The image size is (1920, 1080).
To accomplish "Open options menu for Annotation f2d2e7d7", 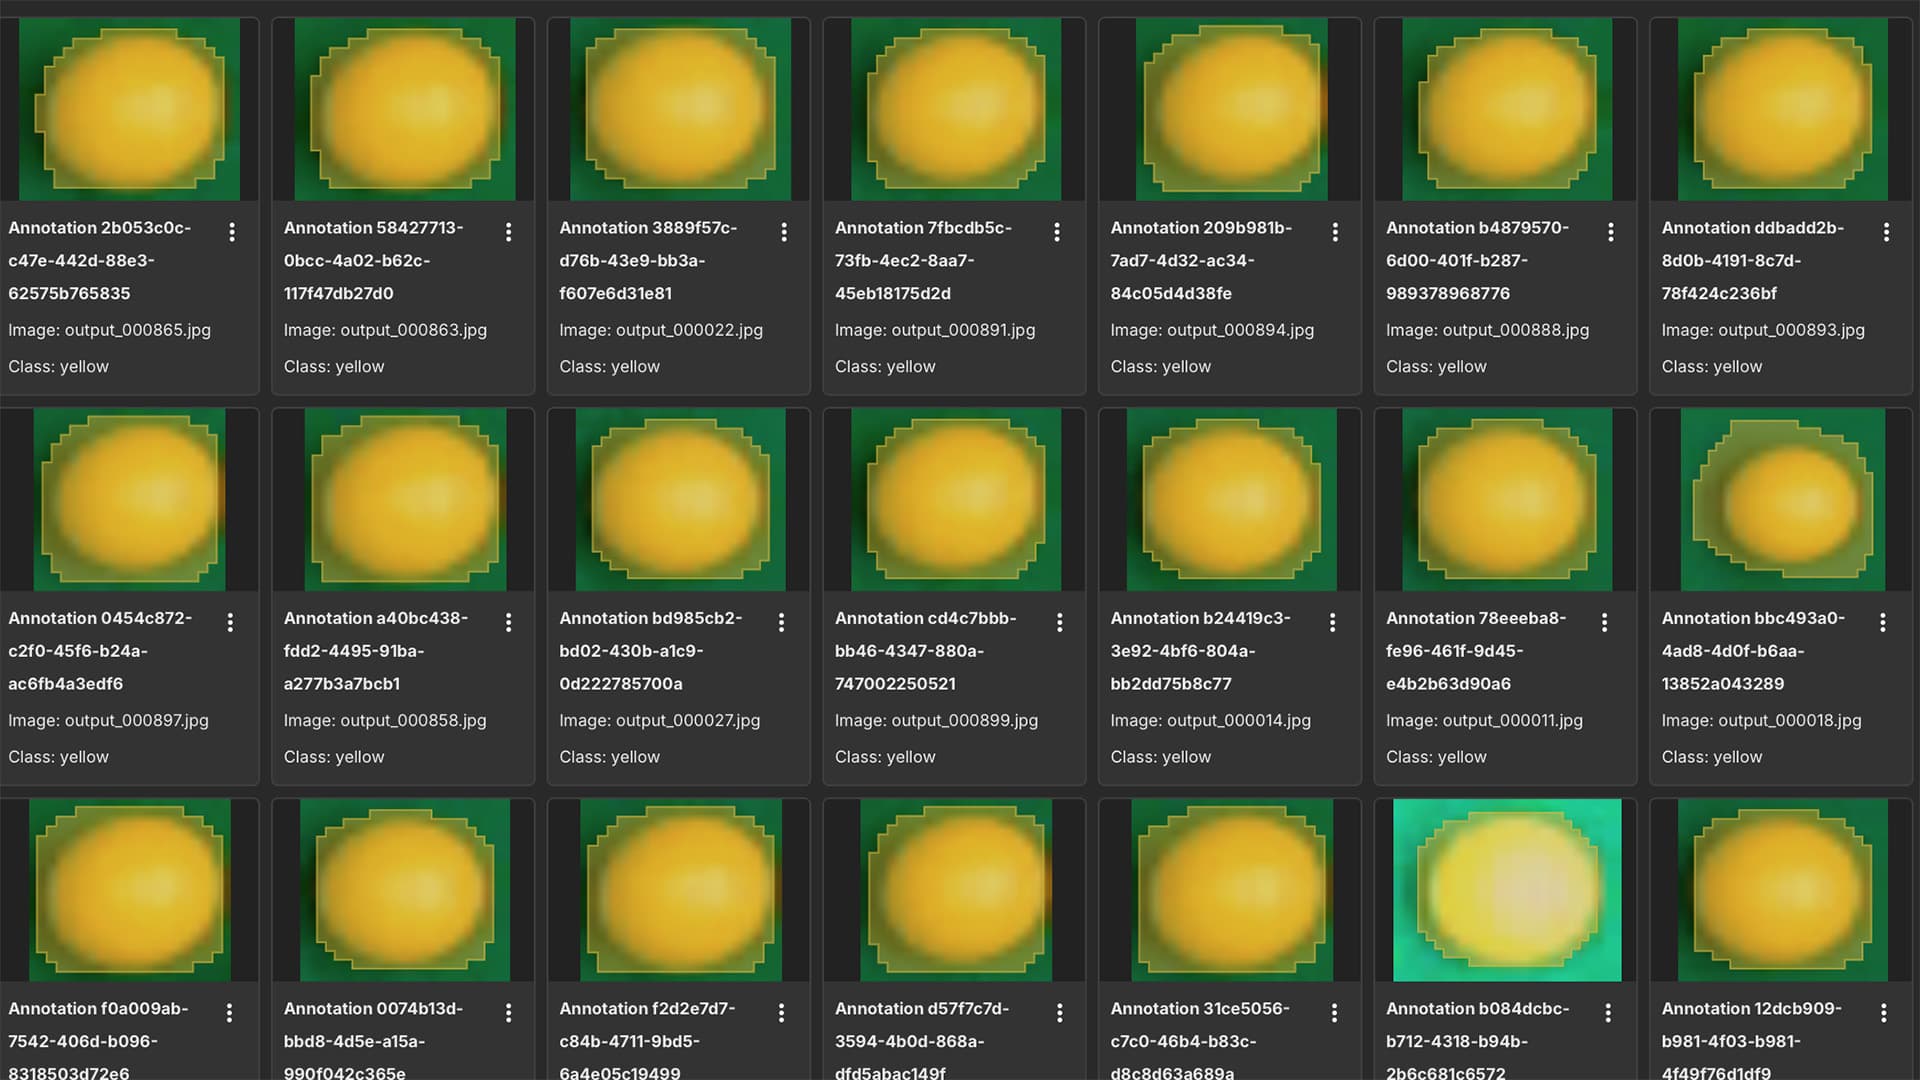I will pyautogui.click(x=781, y=1013).
